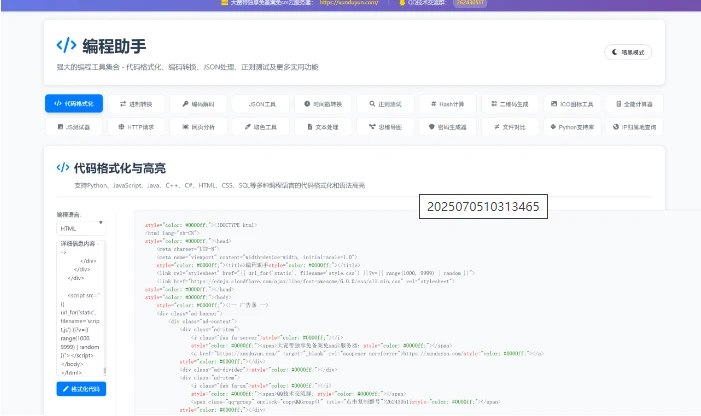
Task: Click the formatted code output panel
Action: pyautogui.click(x=417, y=313)
